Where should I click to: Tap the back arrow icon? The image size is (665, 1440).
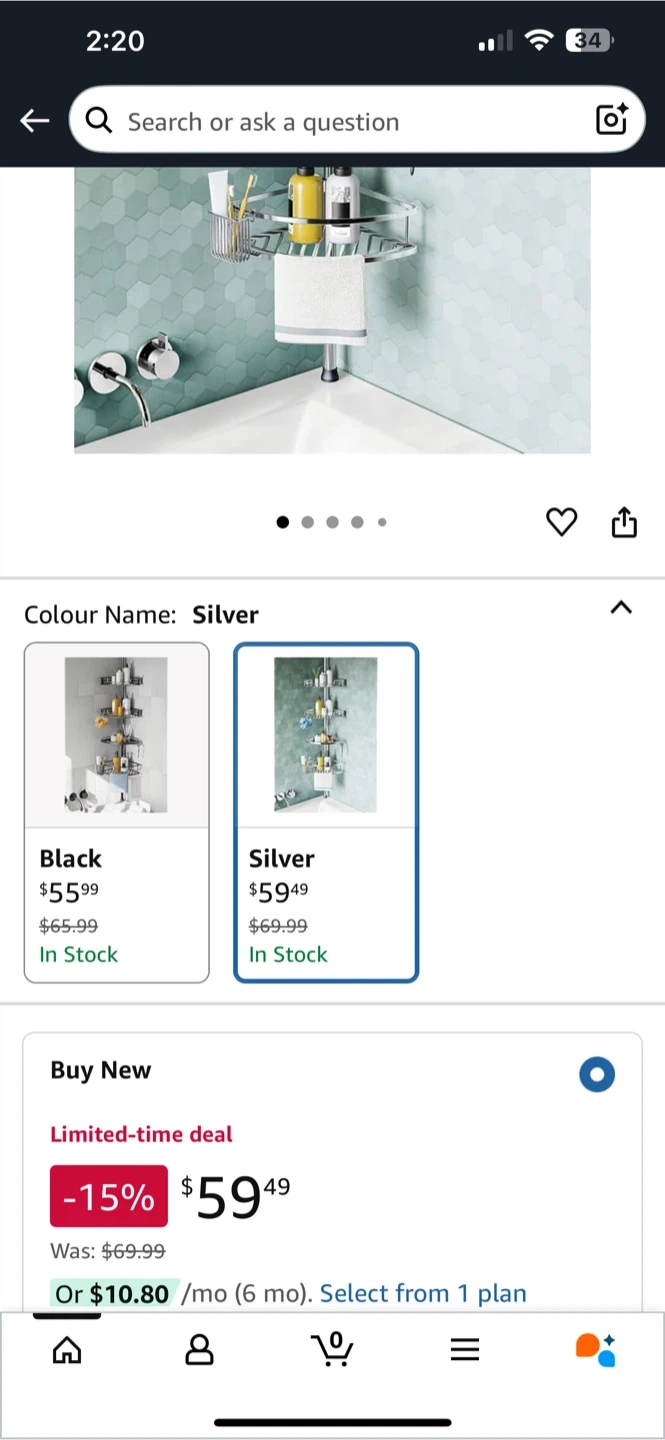34,121
